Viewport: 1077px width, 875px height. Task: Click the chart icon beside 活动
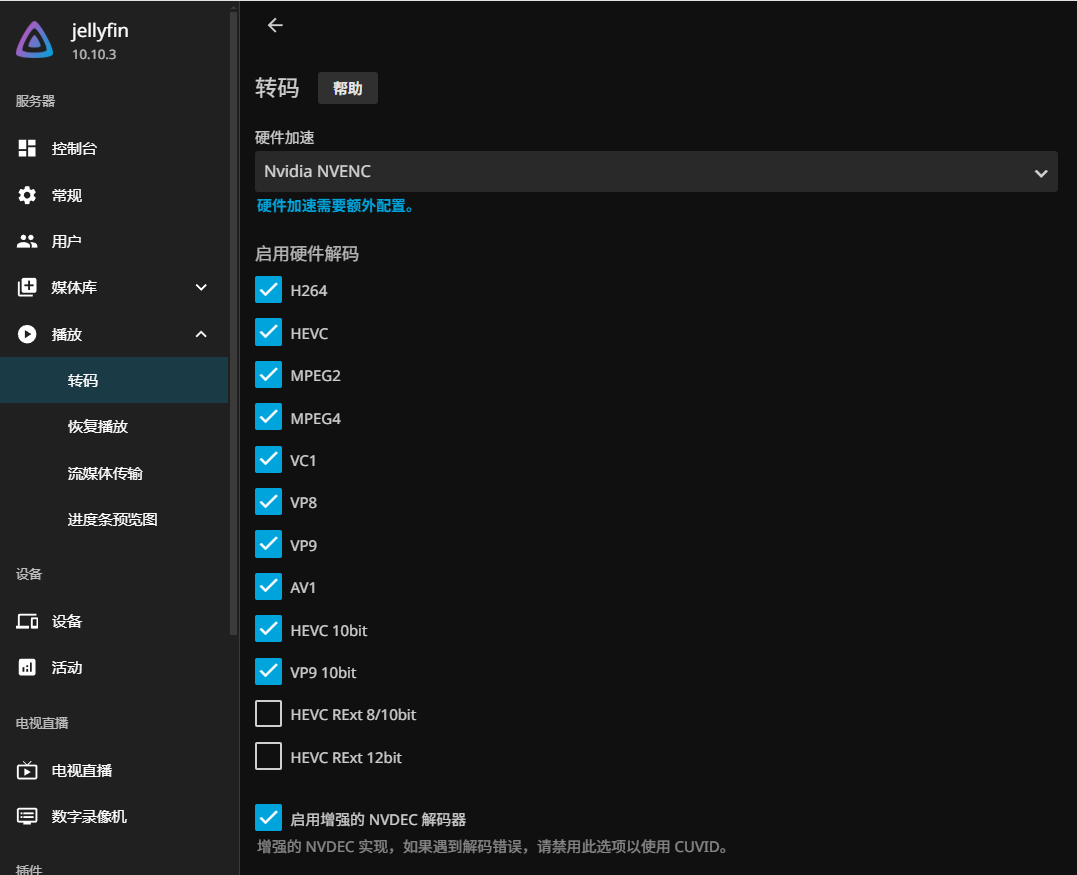27,668
